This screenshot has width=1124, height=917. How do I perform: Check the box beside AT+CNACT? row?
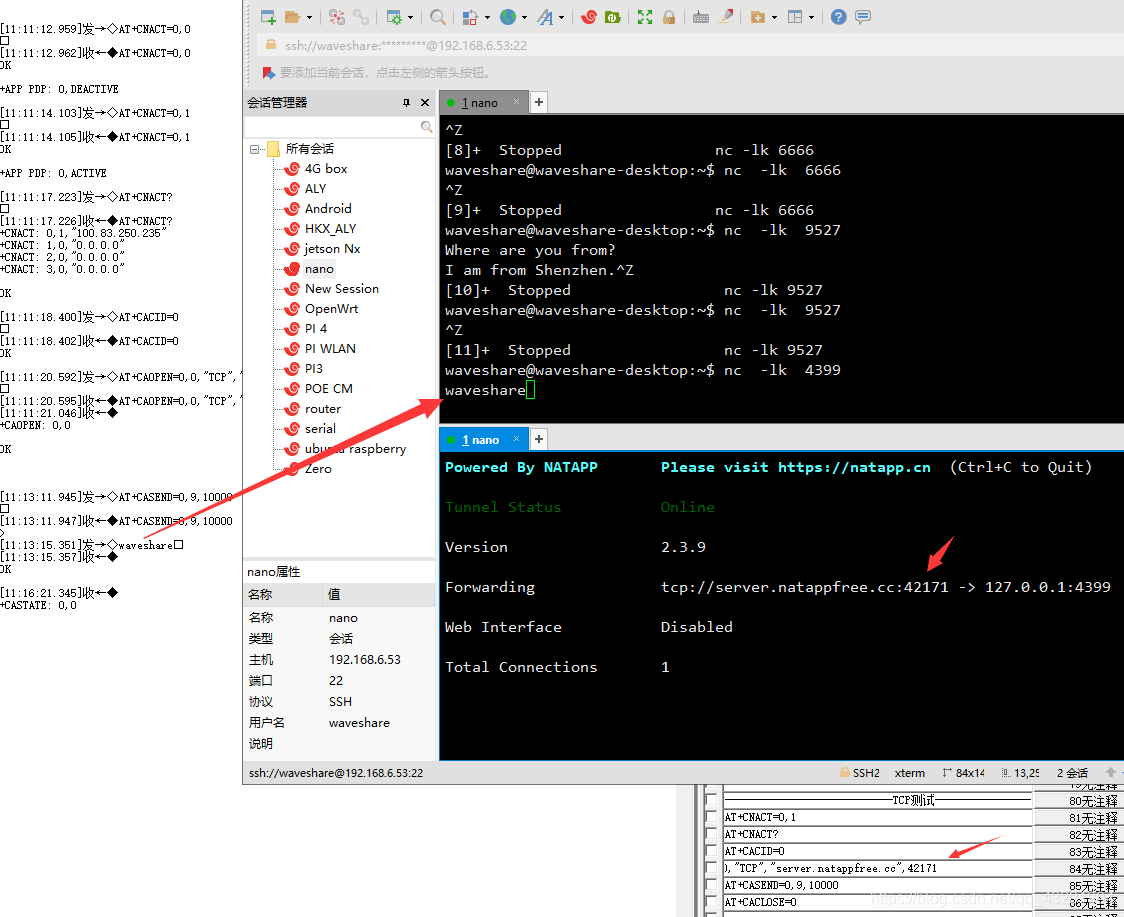click(x=711, y=835)
